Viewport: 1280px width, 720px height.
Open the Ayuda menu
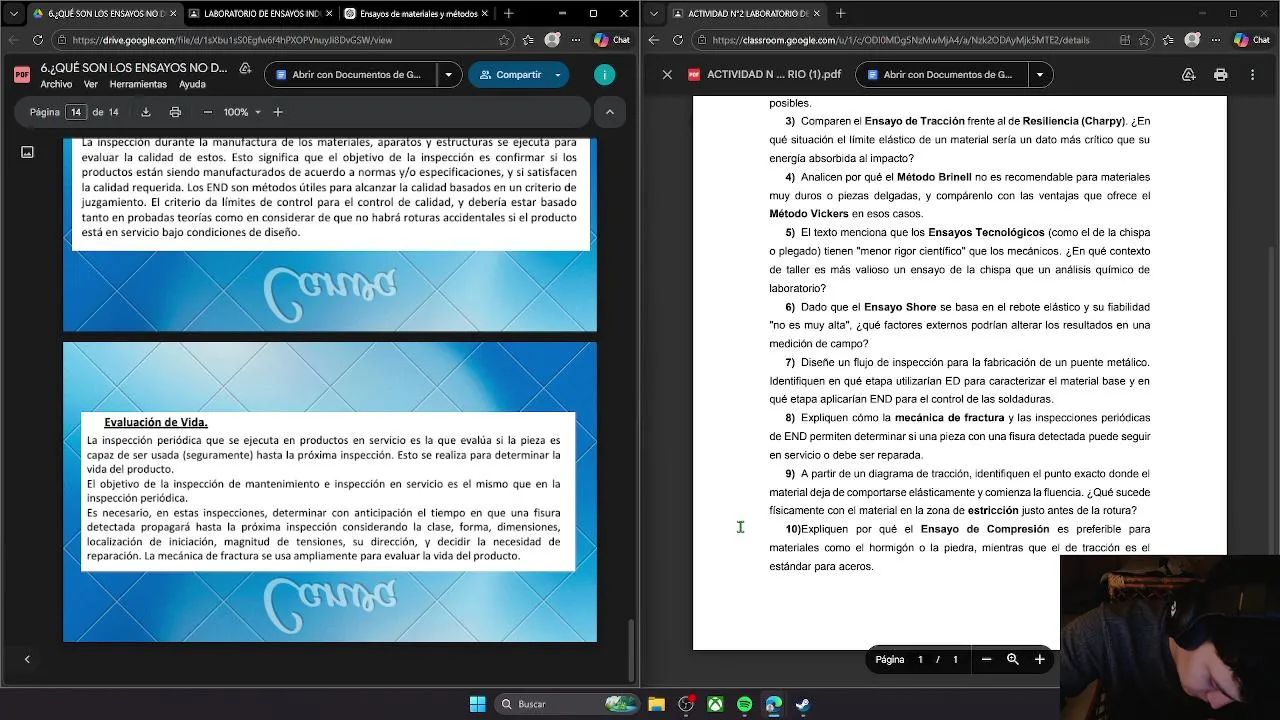click(x=192, y=85)
